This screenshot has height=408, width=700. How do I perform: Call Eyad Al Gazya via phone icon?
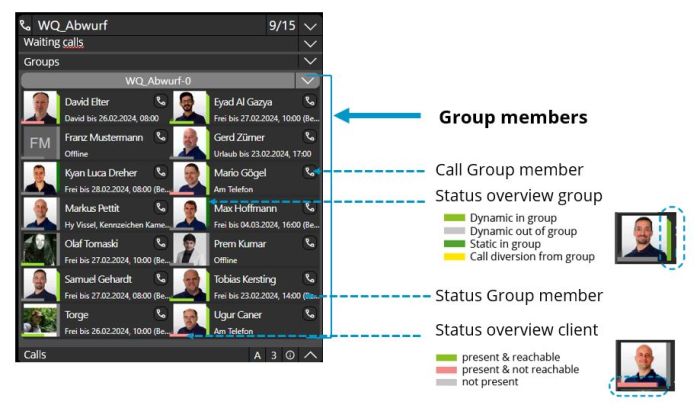[x=310, y=101]
